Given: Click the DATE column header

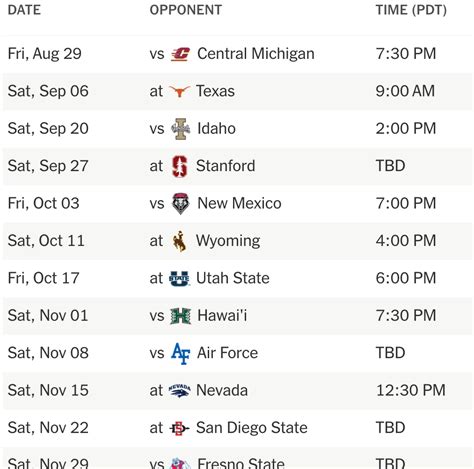Looking at the screenshot, I should (x=24, y=10).
